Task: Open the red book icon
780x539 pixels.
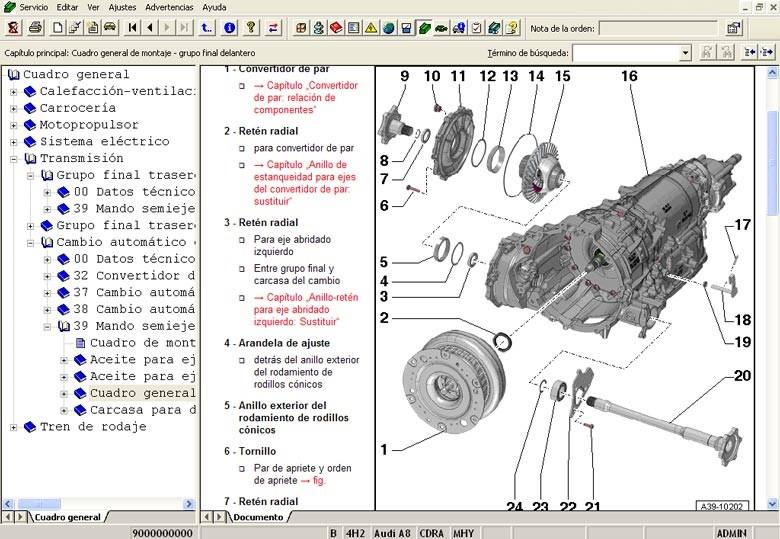Action: point(336,27)
